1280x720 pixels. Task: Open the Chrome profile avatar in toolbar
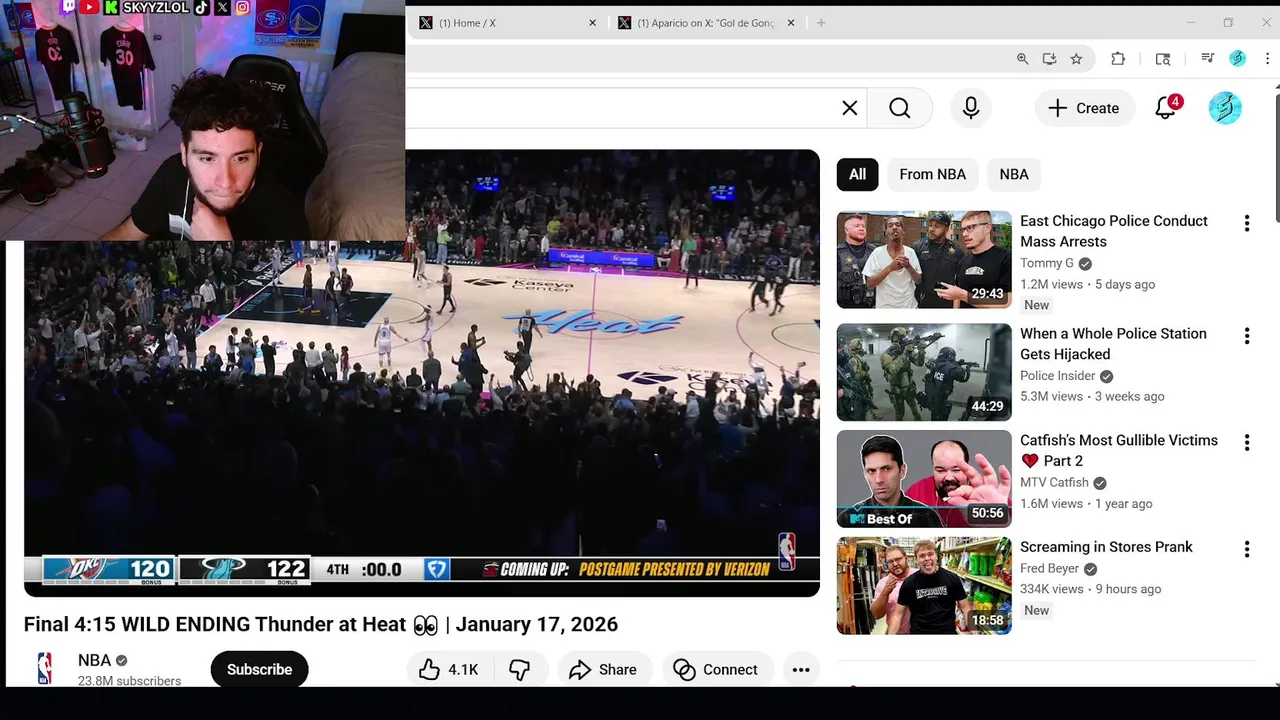[x=1237, y=59]
